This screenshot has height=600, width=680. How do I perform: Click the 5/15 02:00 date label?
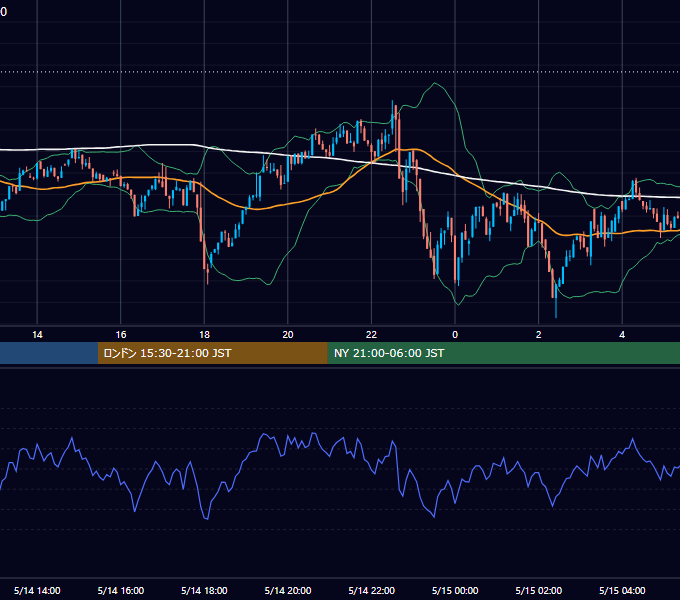(539, 590)
